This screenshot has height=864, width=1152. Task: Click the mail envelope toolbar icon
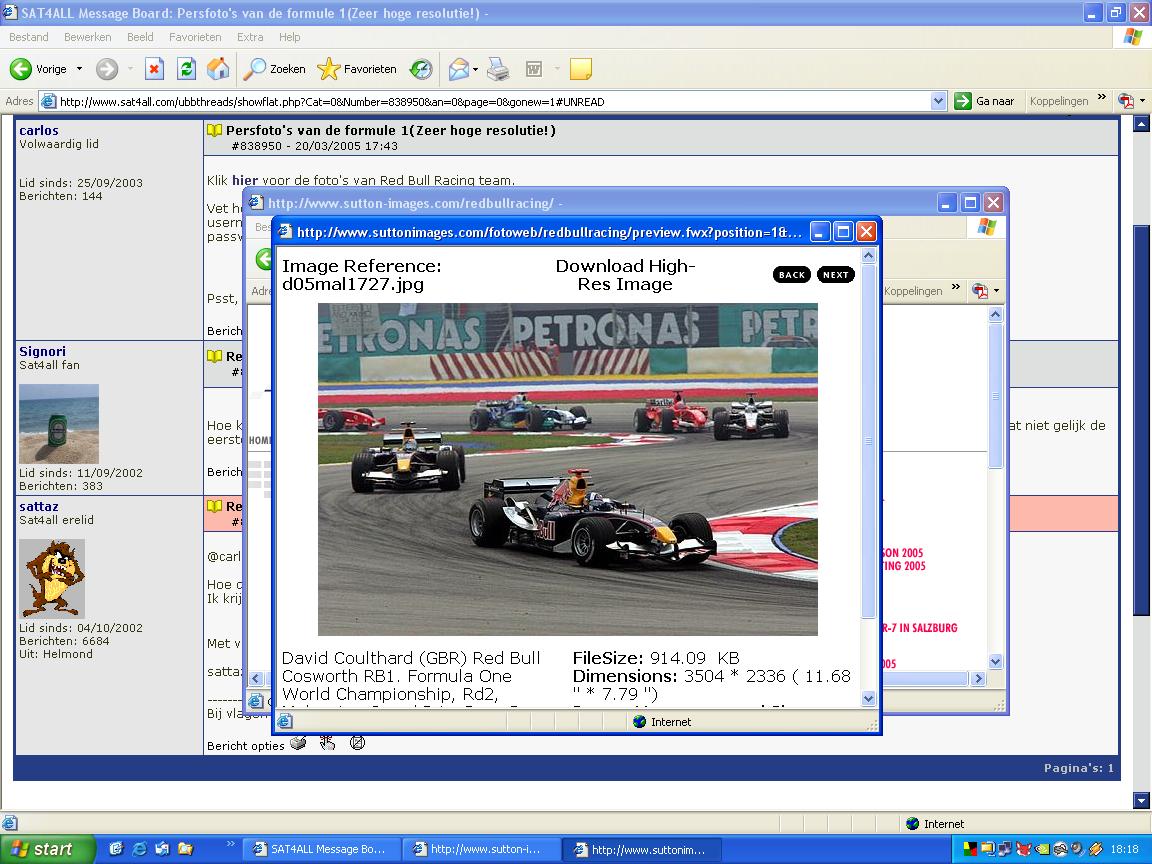pos(458,69)
